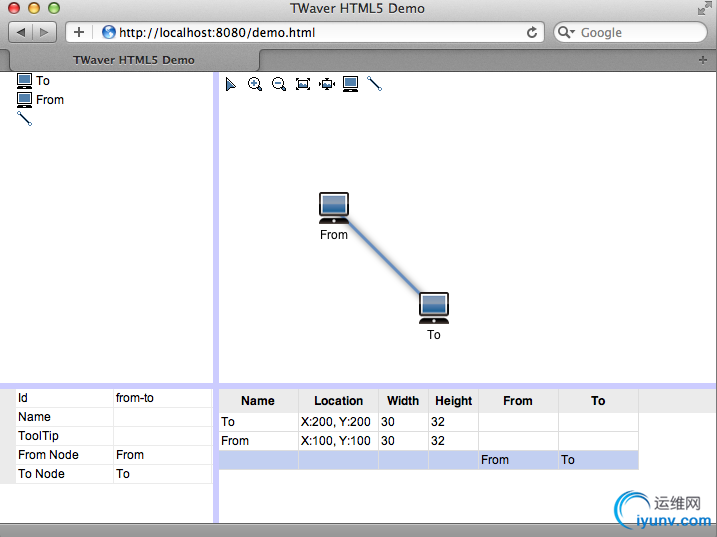Click the Id property label

(x=23, y=398)
